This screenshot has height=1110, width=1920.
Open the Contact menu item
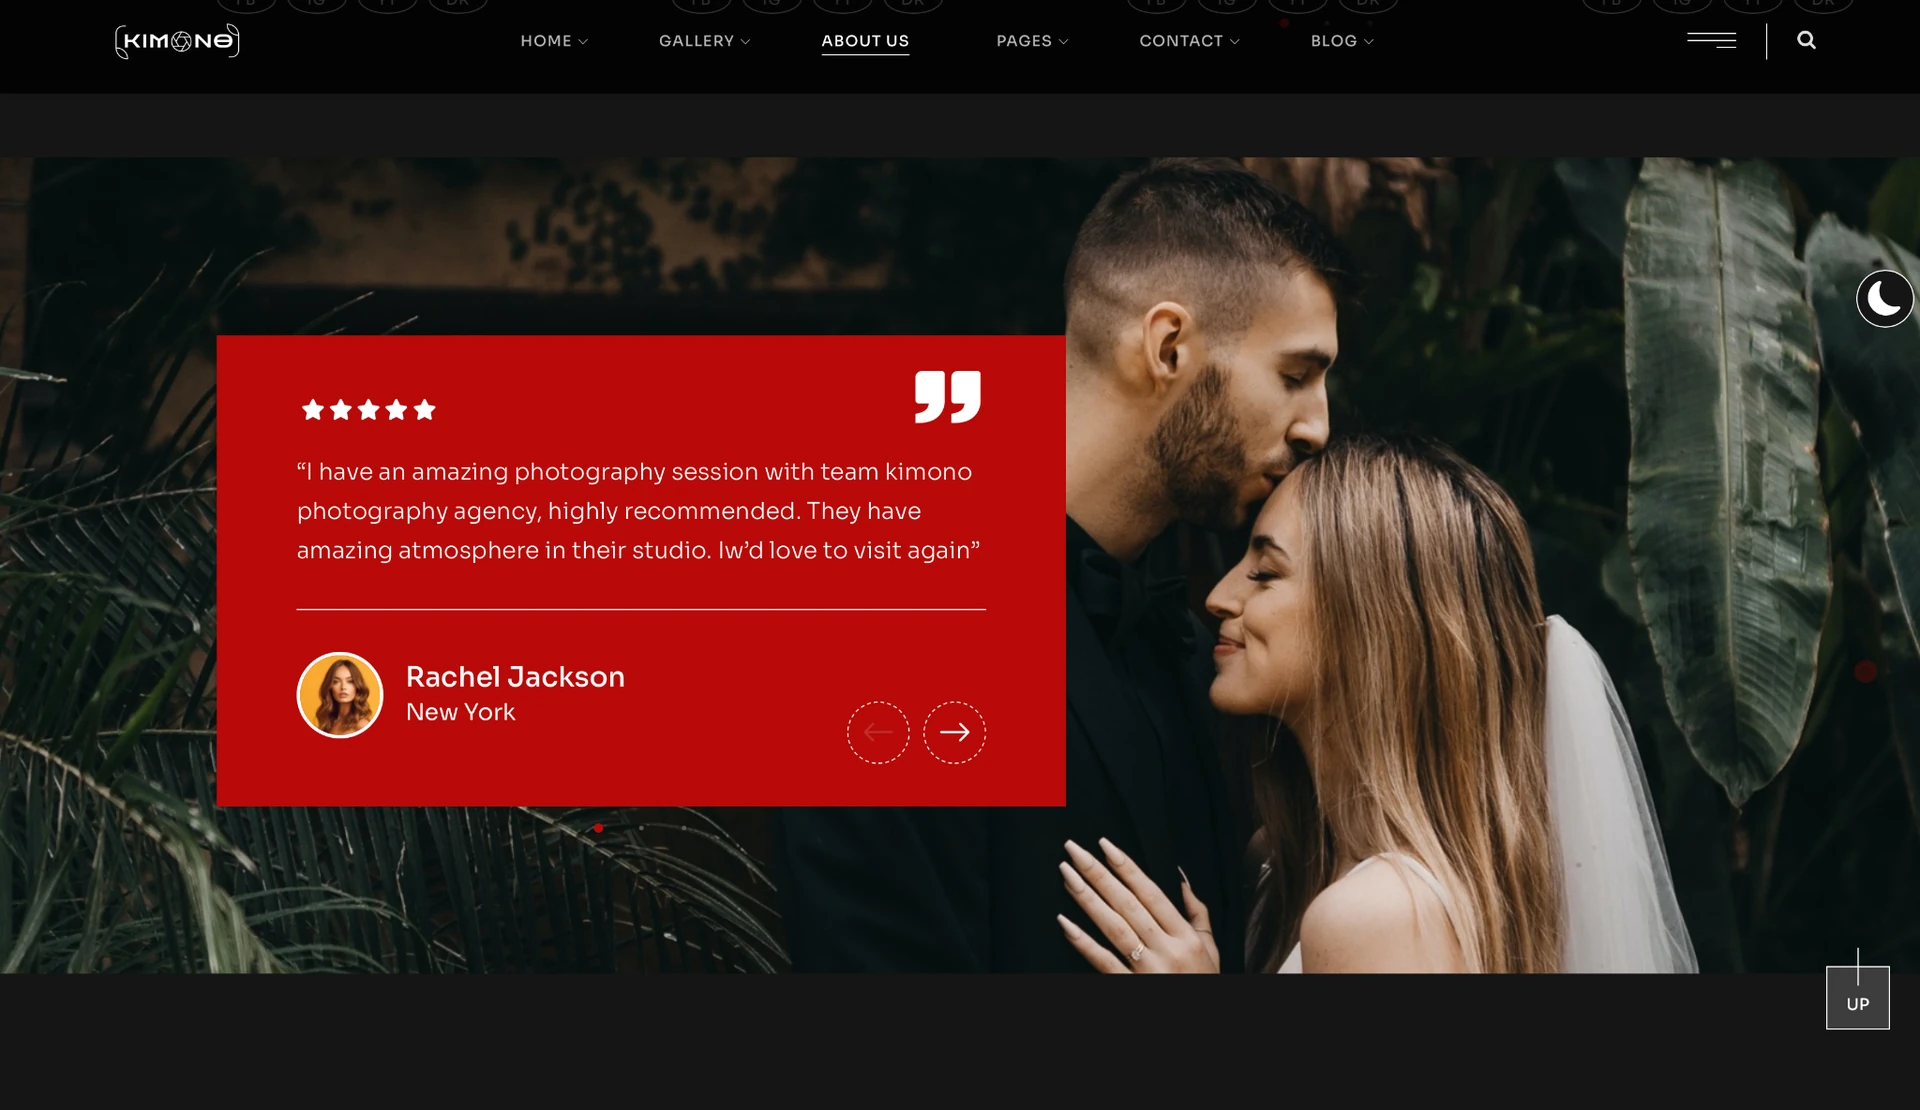1189,41
